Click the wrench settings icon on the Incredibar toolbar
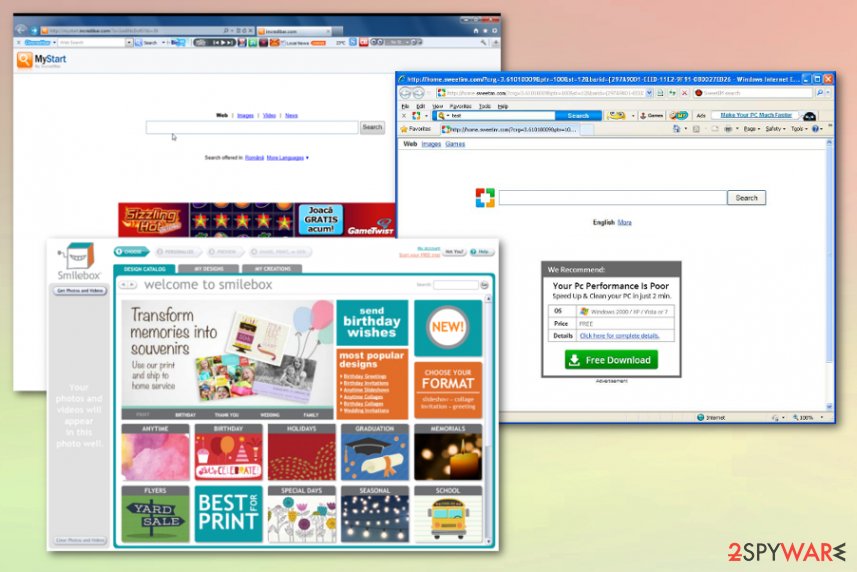 [483, 42]
